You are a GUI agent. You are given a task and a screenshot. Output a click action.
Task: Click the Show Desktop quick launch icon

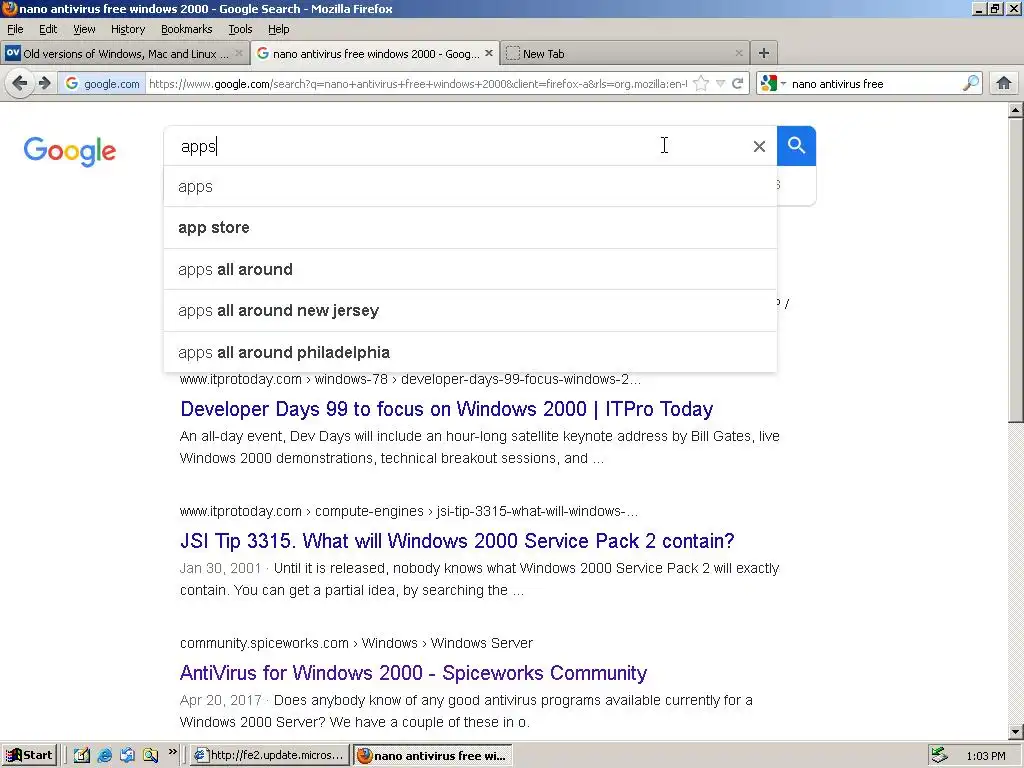click(x=82, y=756)
